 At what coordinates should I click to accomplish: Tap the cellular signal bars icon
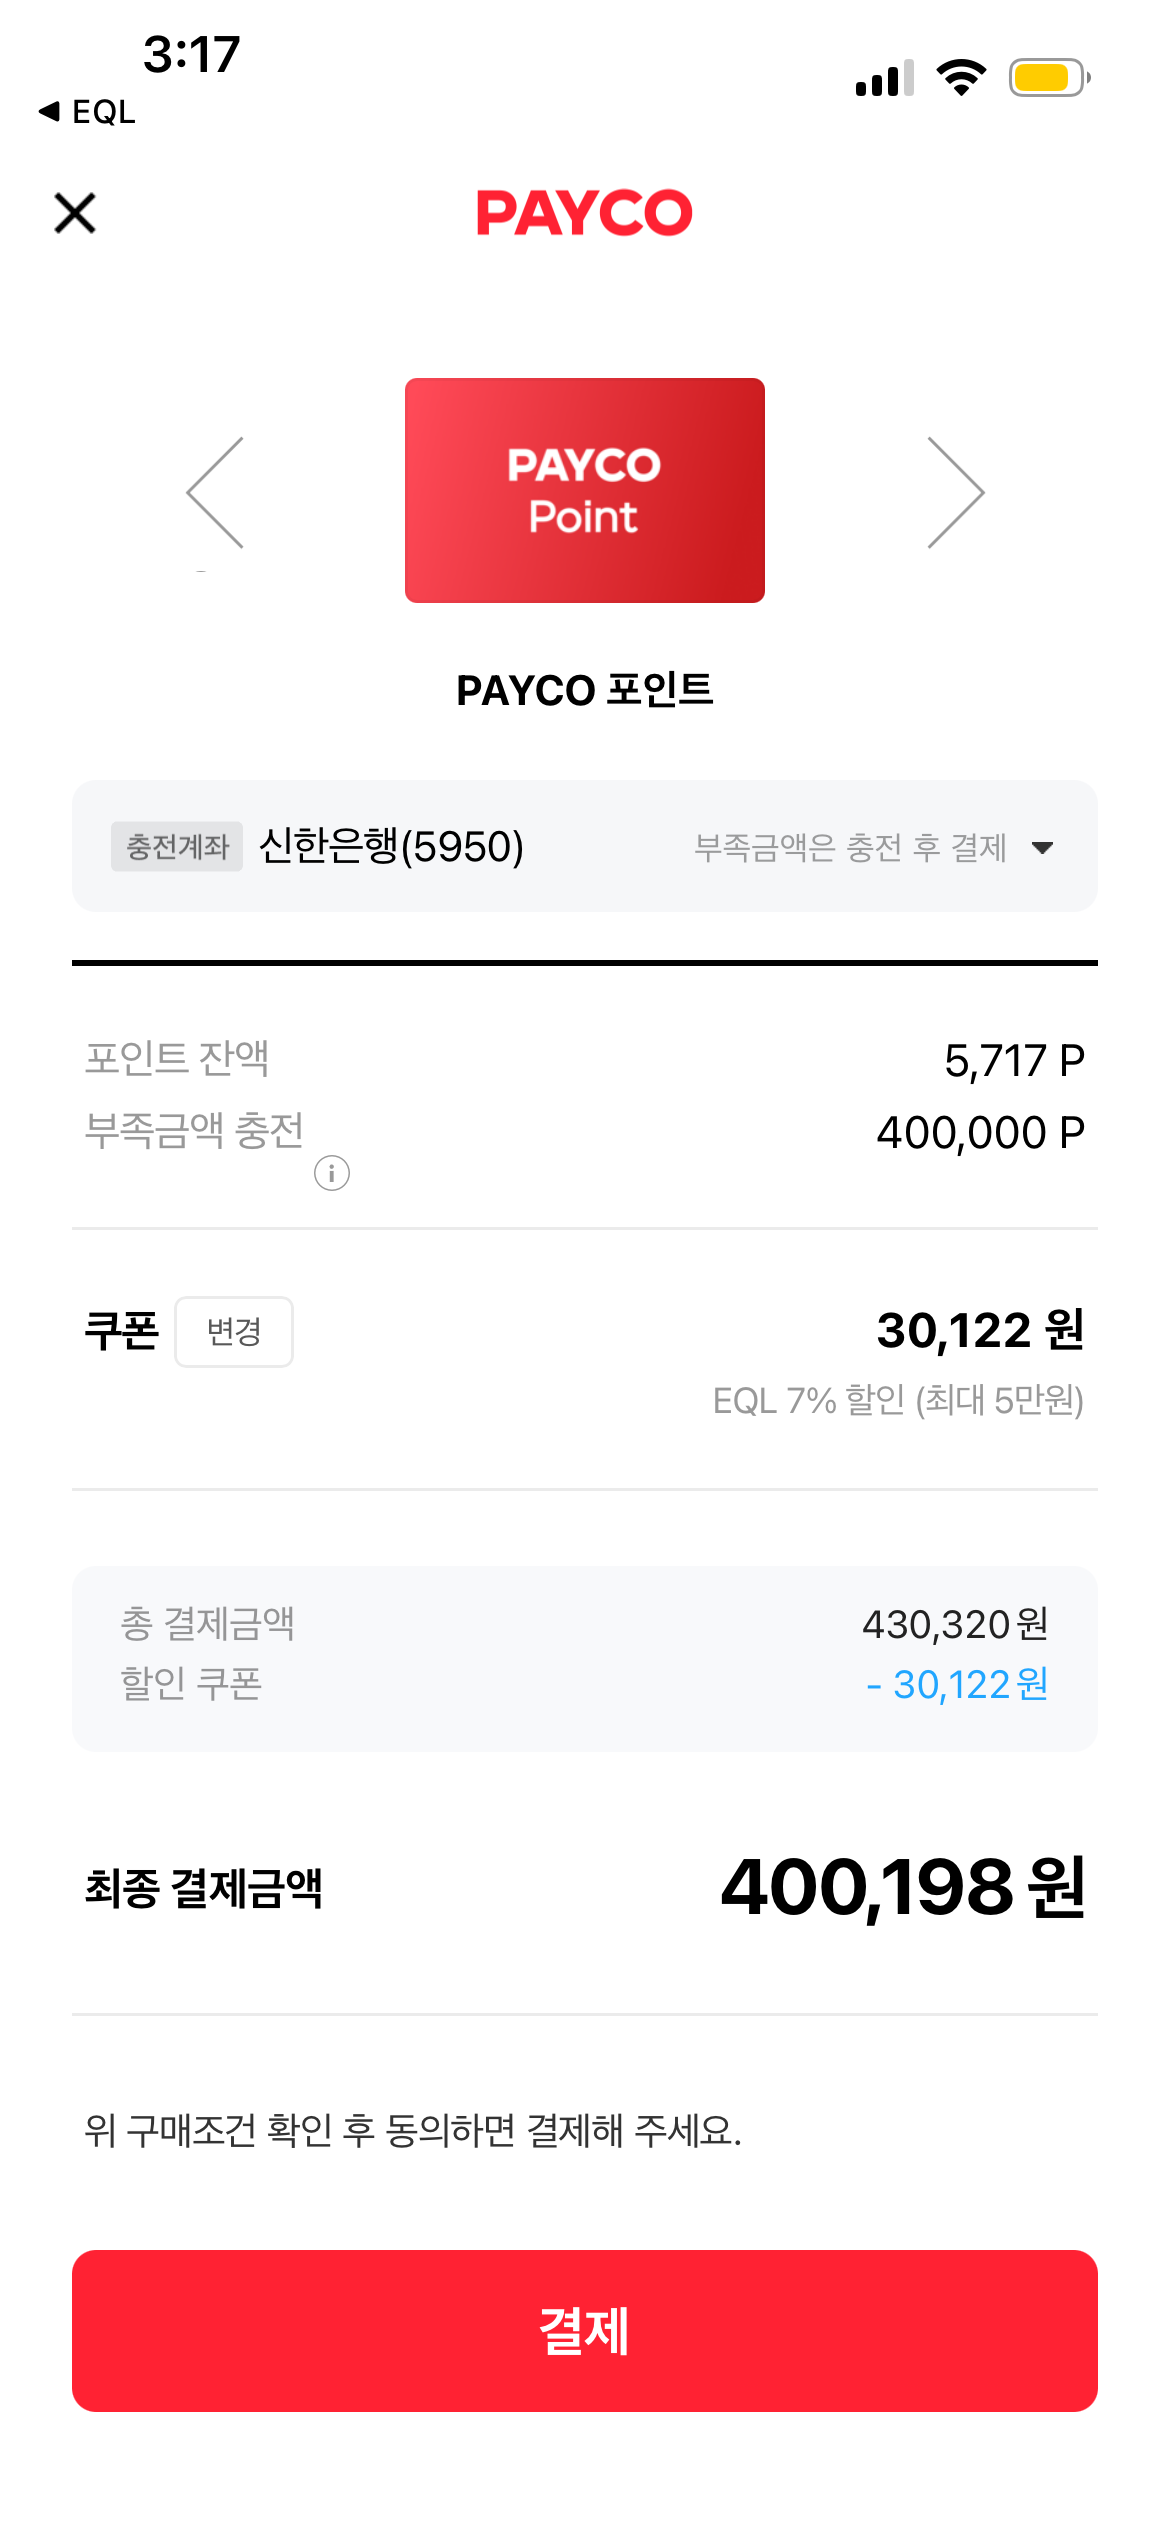click(884, 78)
